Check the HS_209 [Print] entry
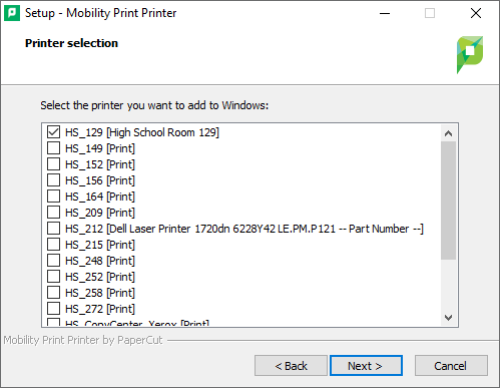The image size is (500, 388). [x=53, y=212]
